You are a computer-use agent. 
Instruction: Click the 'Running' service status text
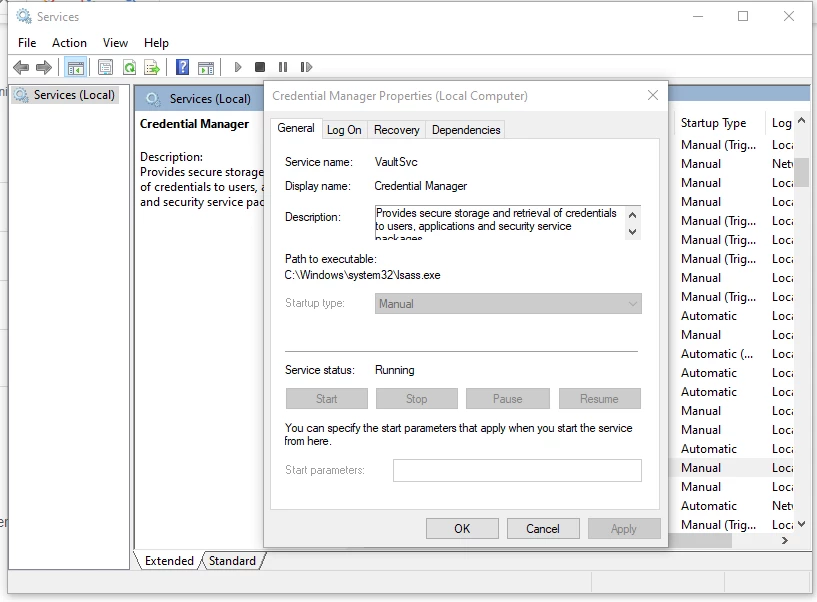pos(394,370)
